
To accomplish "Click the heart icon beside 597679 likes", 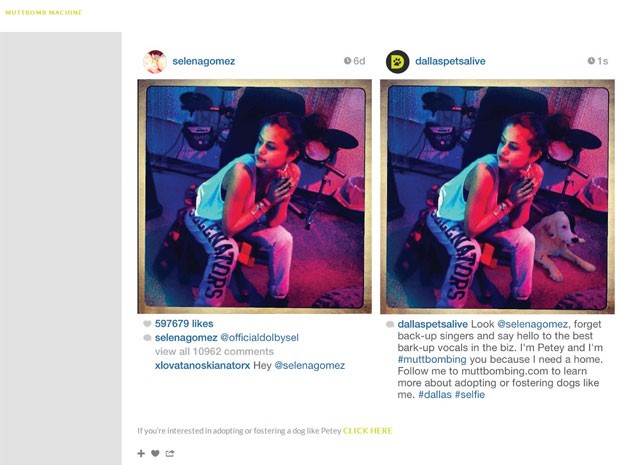I will [x=147, y=324].
